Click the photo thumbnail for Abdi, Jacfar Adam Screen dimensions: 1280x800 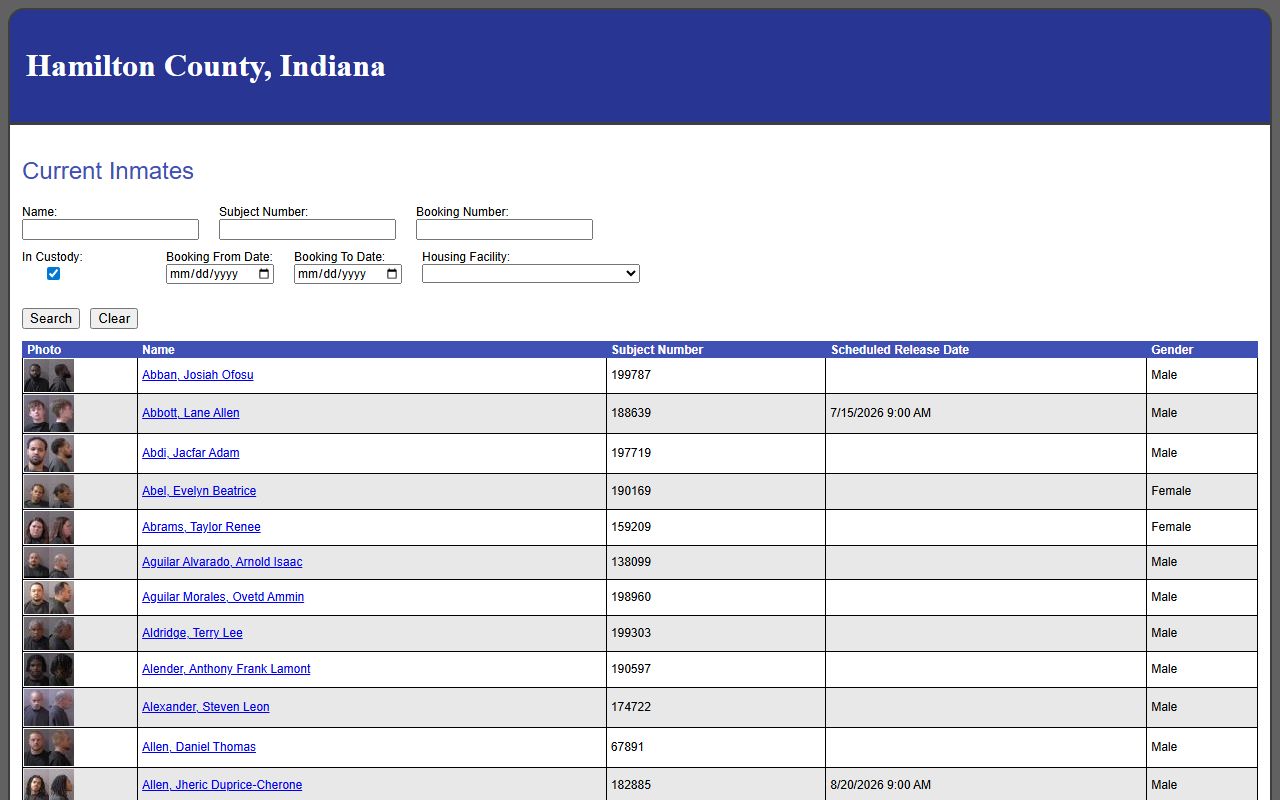pos(49,454)
